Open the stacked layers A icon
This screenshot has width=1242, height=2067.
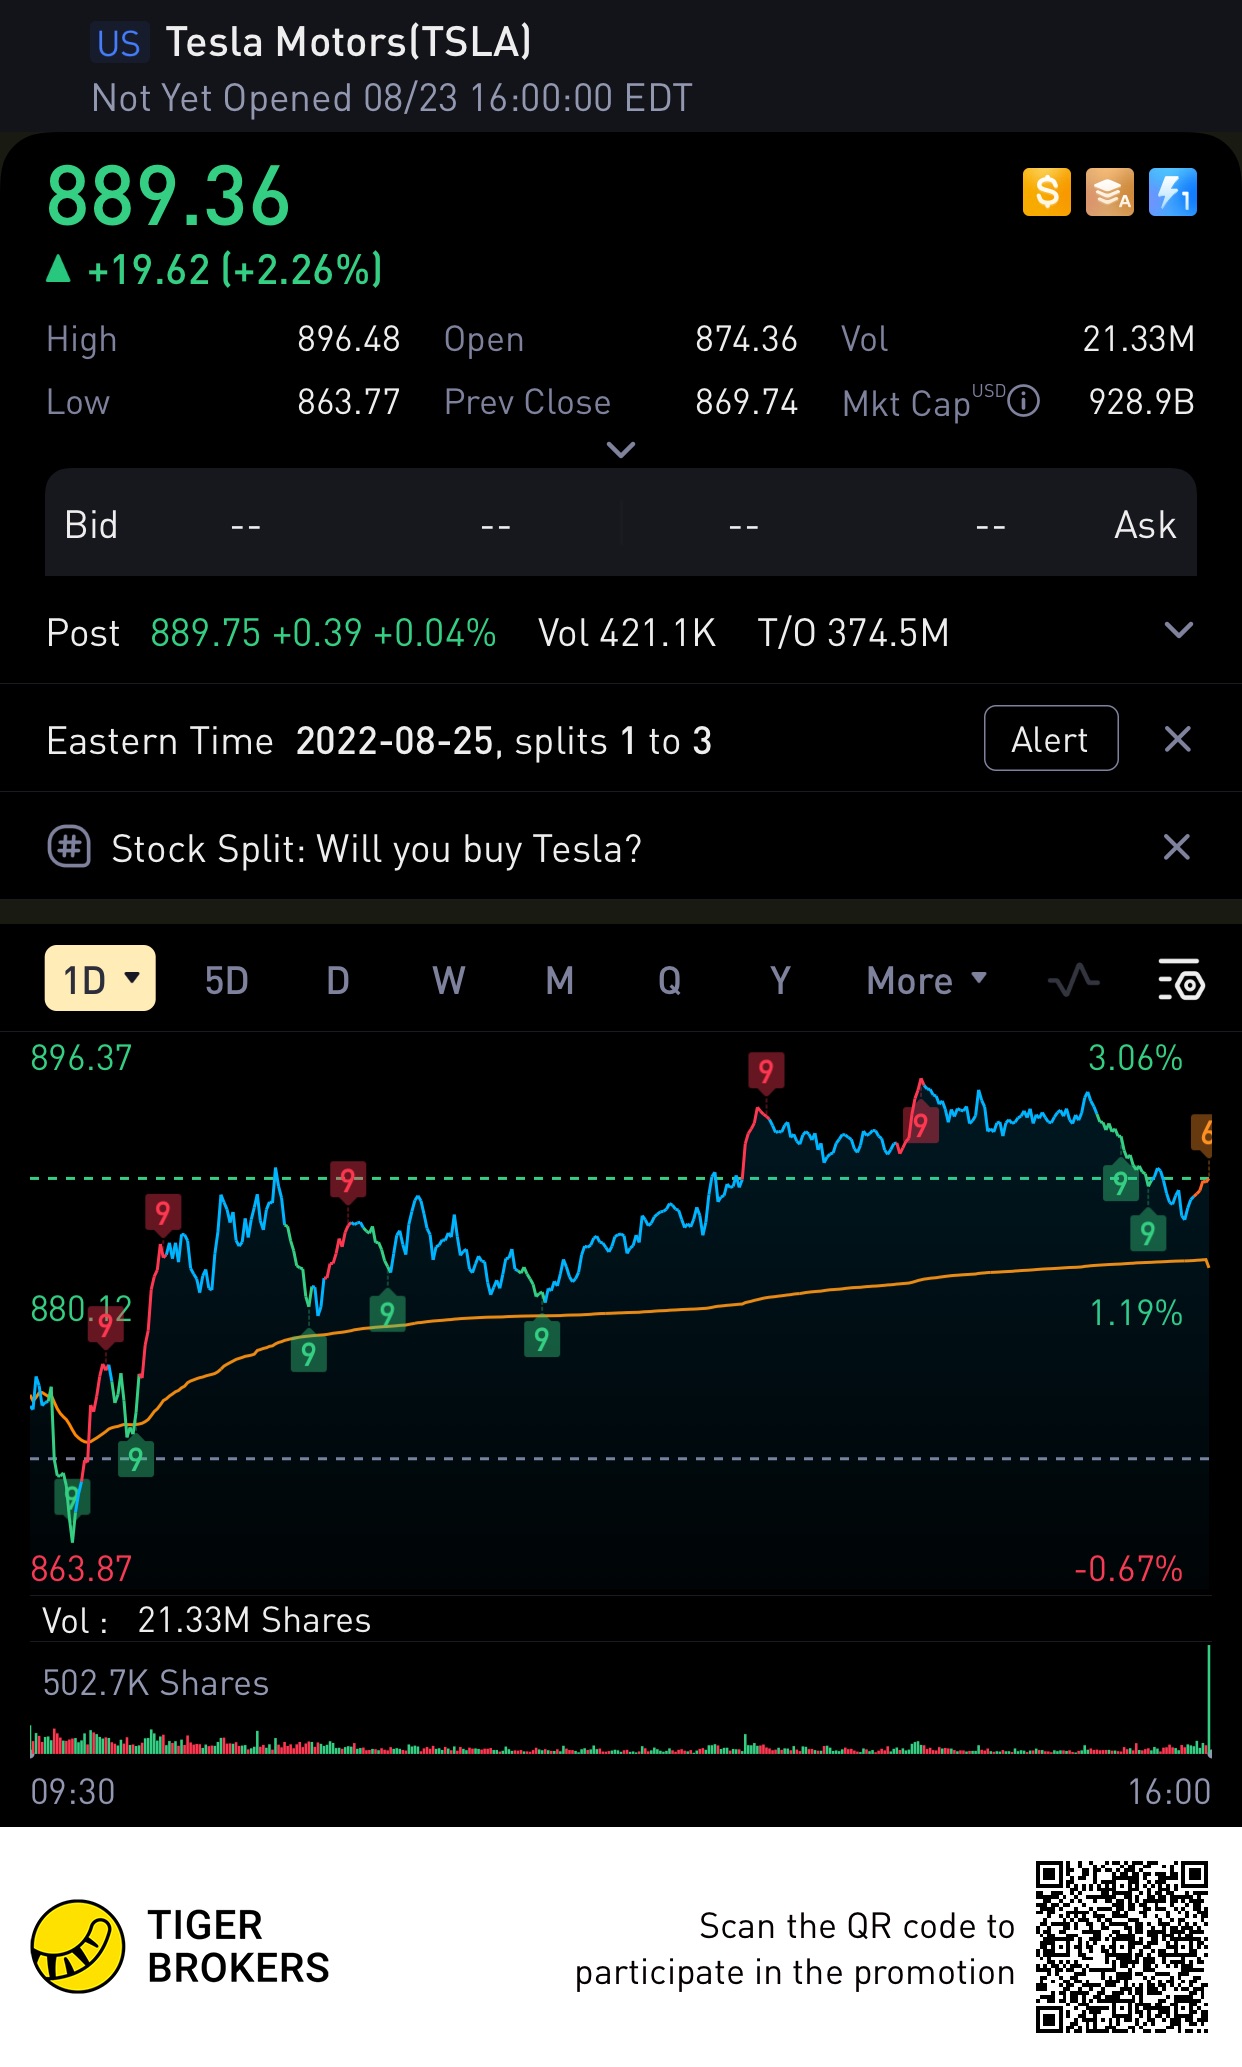coord(1110,191)
